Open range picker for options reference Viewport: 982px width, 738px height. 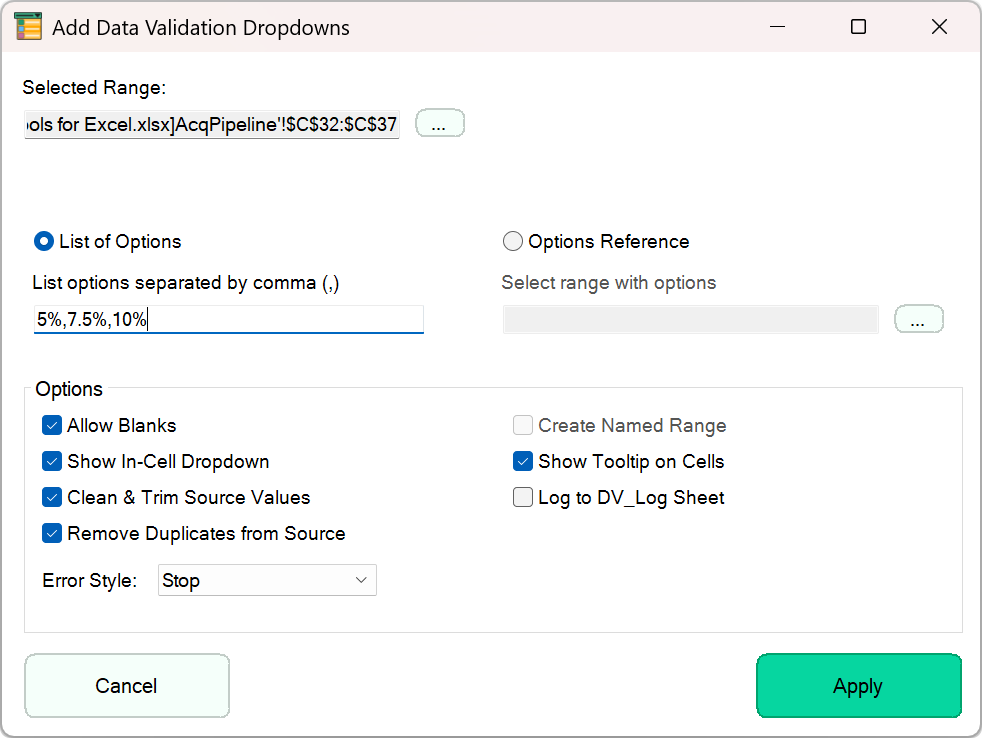(919, 319)
